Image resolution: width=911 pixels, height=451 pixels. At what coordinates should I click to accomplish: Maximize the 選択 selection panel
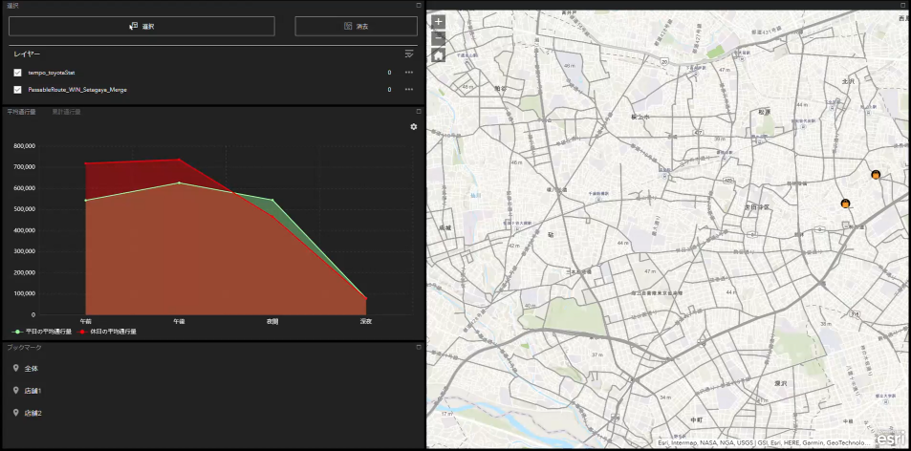pyautogui.click(x=419, y=5)
